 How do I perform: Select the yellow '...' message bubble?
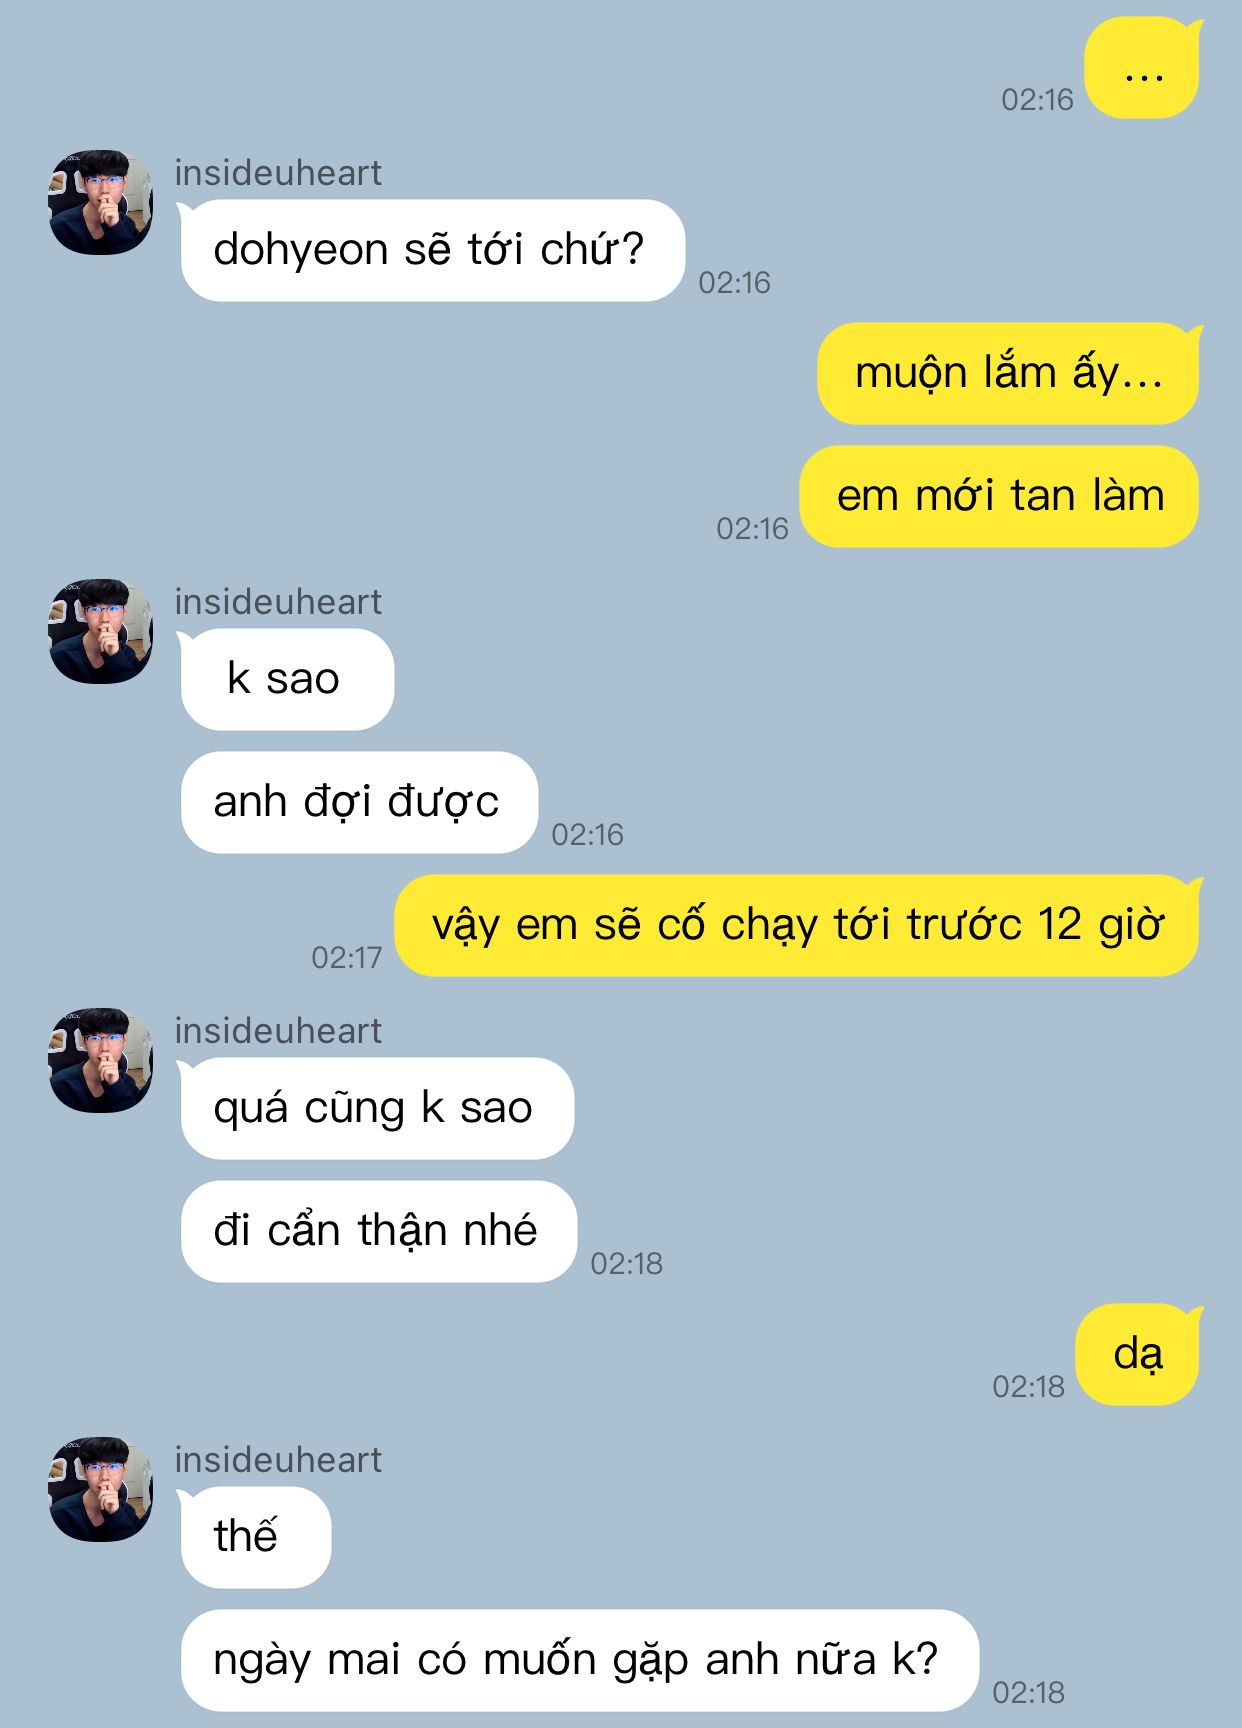coord(1143,69)
